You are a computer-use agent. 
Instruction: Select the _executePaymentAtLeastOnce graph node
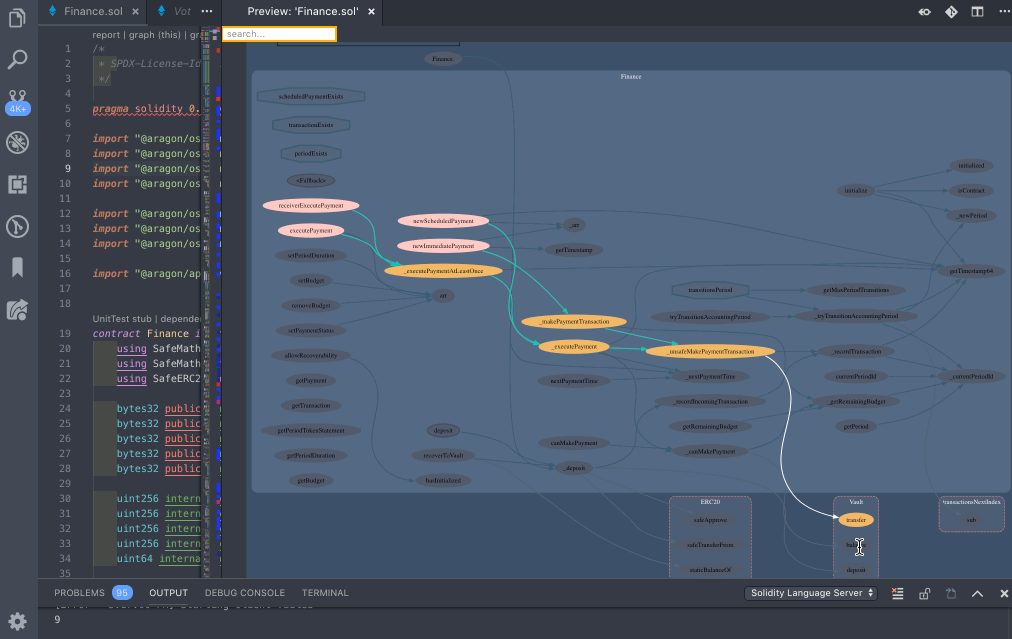tap(443, 271)
